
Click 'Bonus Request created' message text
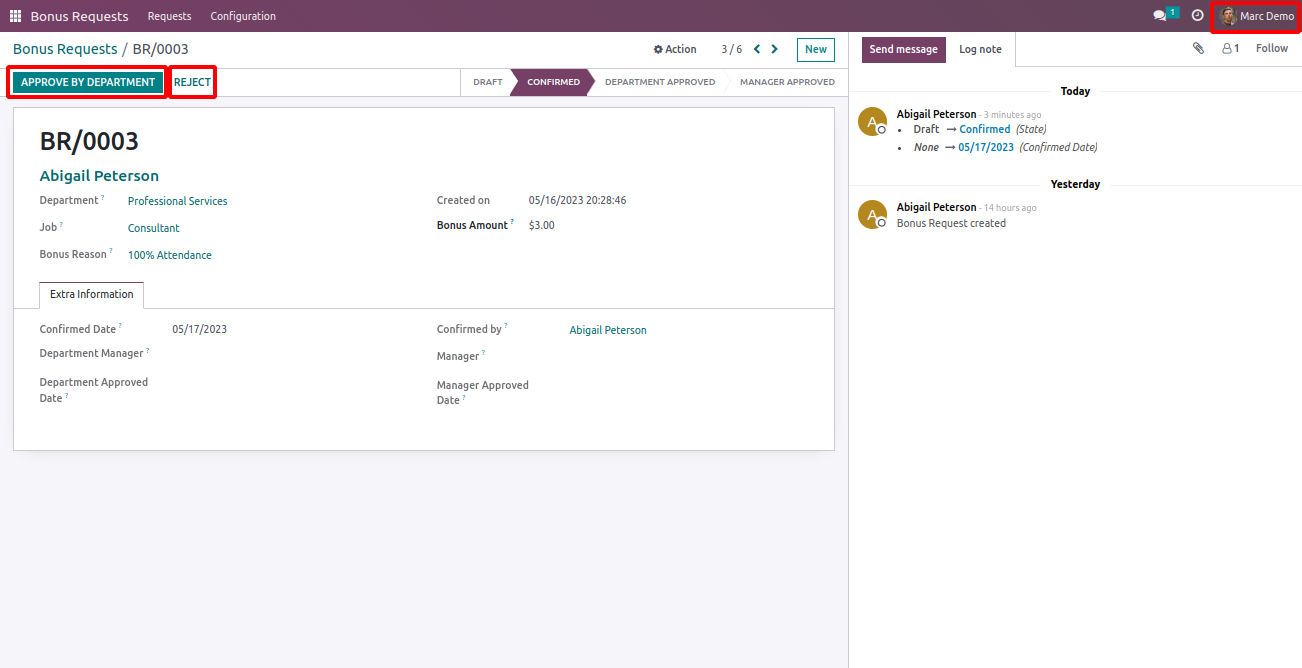(x=951, y=223)
